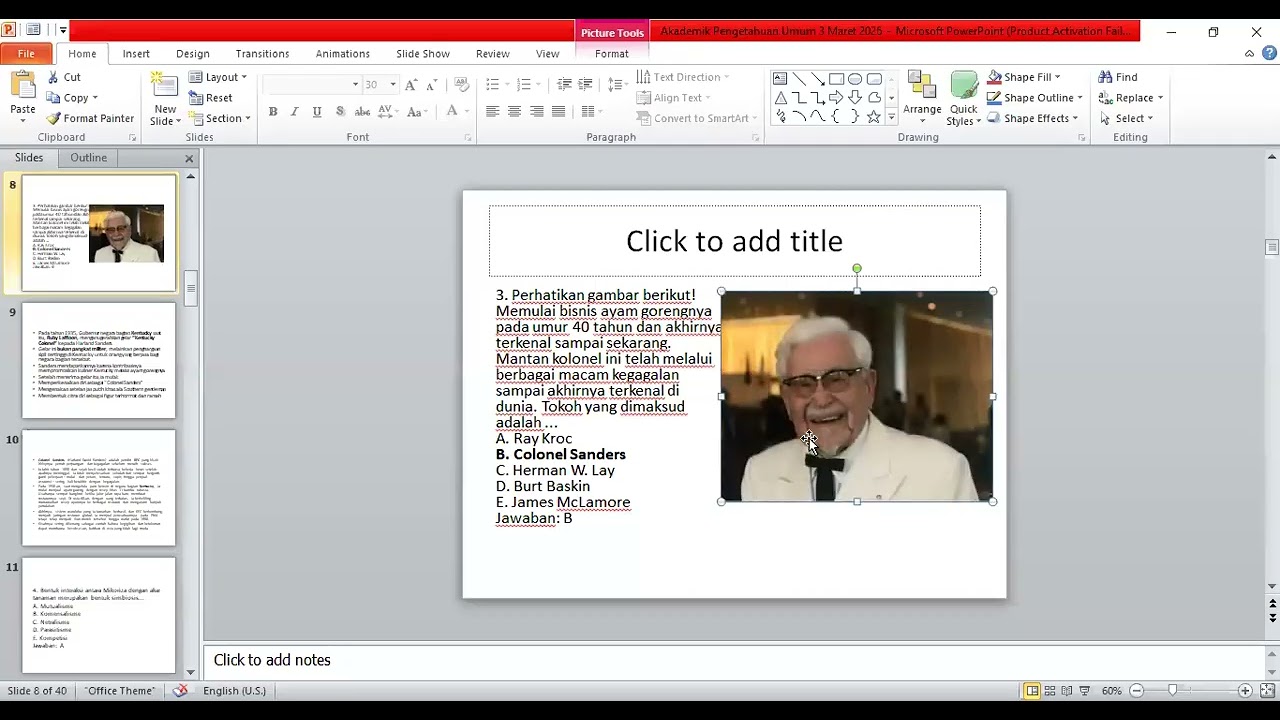Expand the Select dropdown in Editing
1280x720 pixels.
click(x=1126, y=118)
